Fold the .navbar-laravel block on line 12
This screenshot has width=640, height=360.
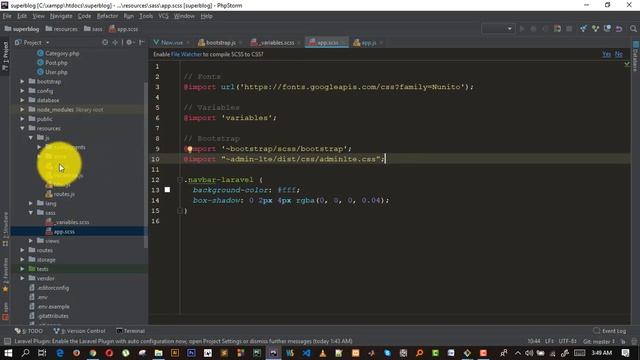pyautogui.click(x=180, y=180)
